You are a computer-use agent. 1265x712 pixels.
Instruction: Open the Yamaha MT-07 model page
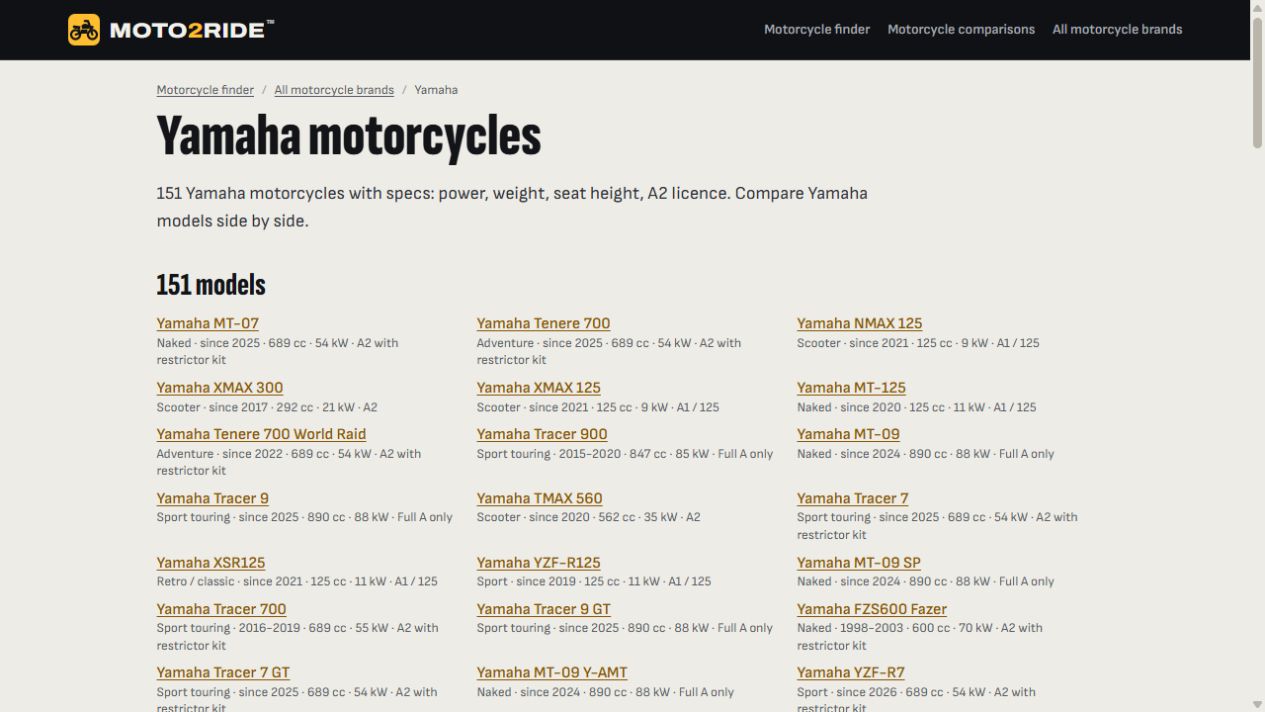pos(207,324)
